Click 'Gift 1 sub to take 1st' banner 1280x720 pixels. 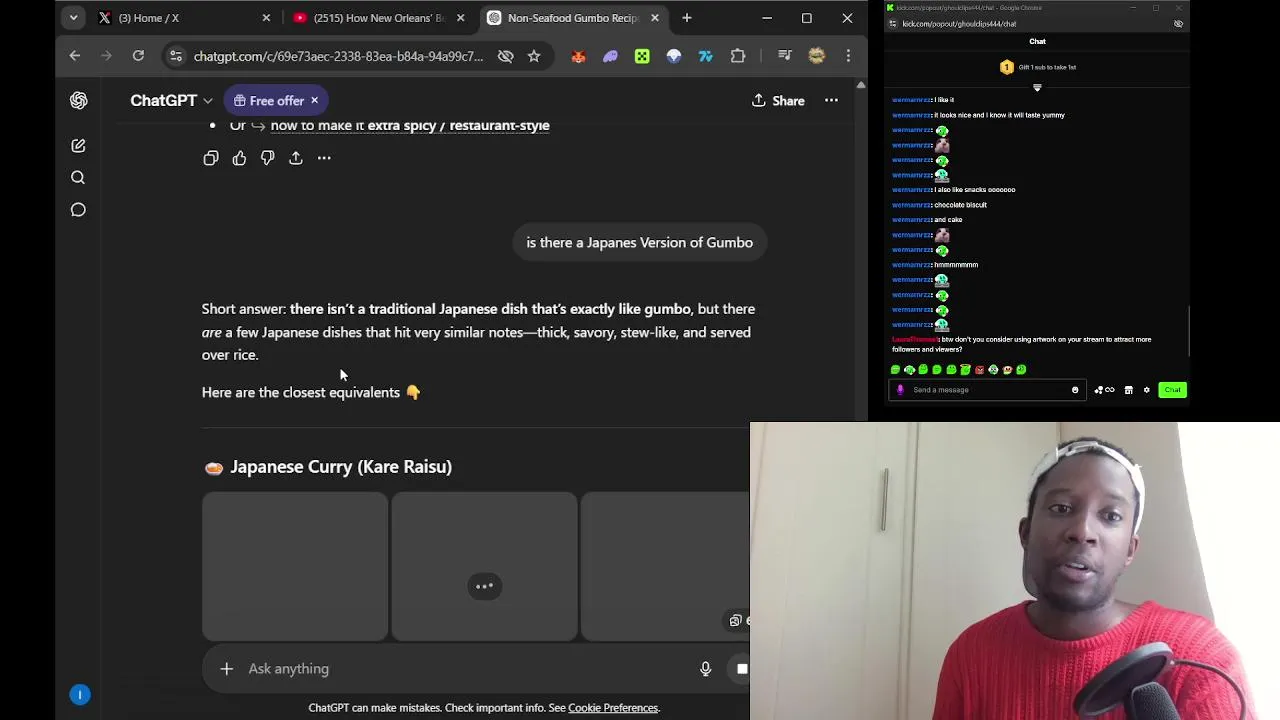[x=1037, y=67]
